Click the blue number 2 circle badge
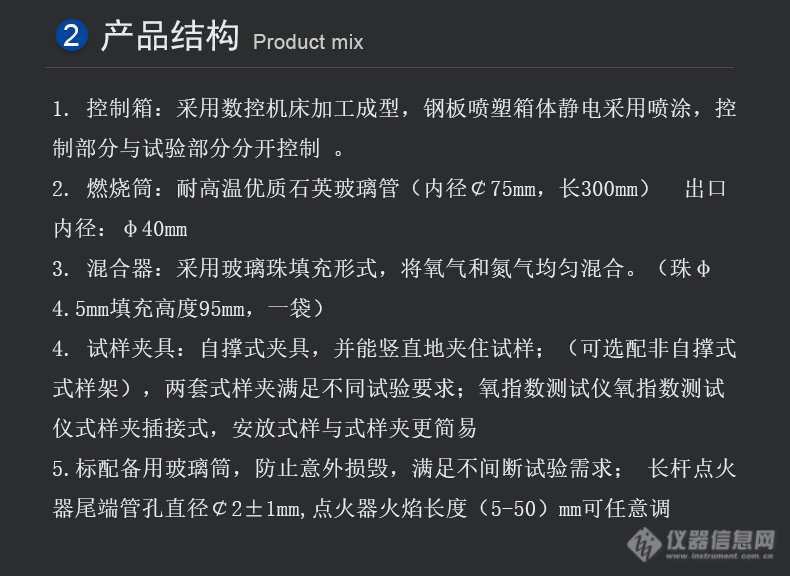The image size is (790, 576). point(72,36)
